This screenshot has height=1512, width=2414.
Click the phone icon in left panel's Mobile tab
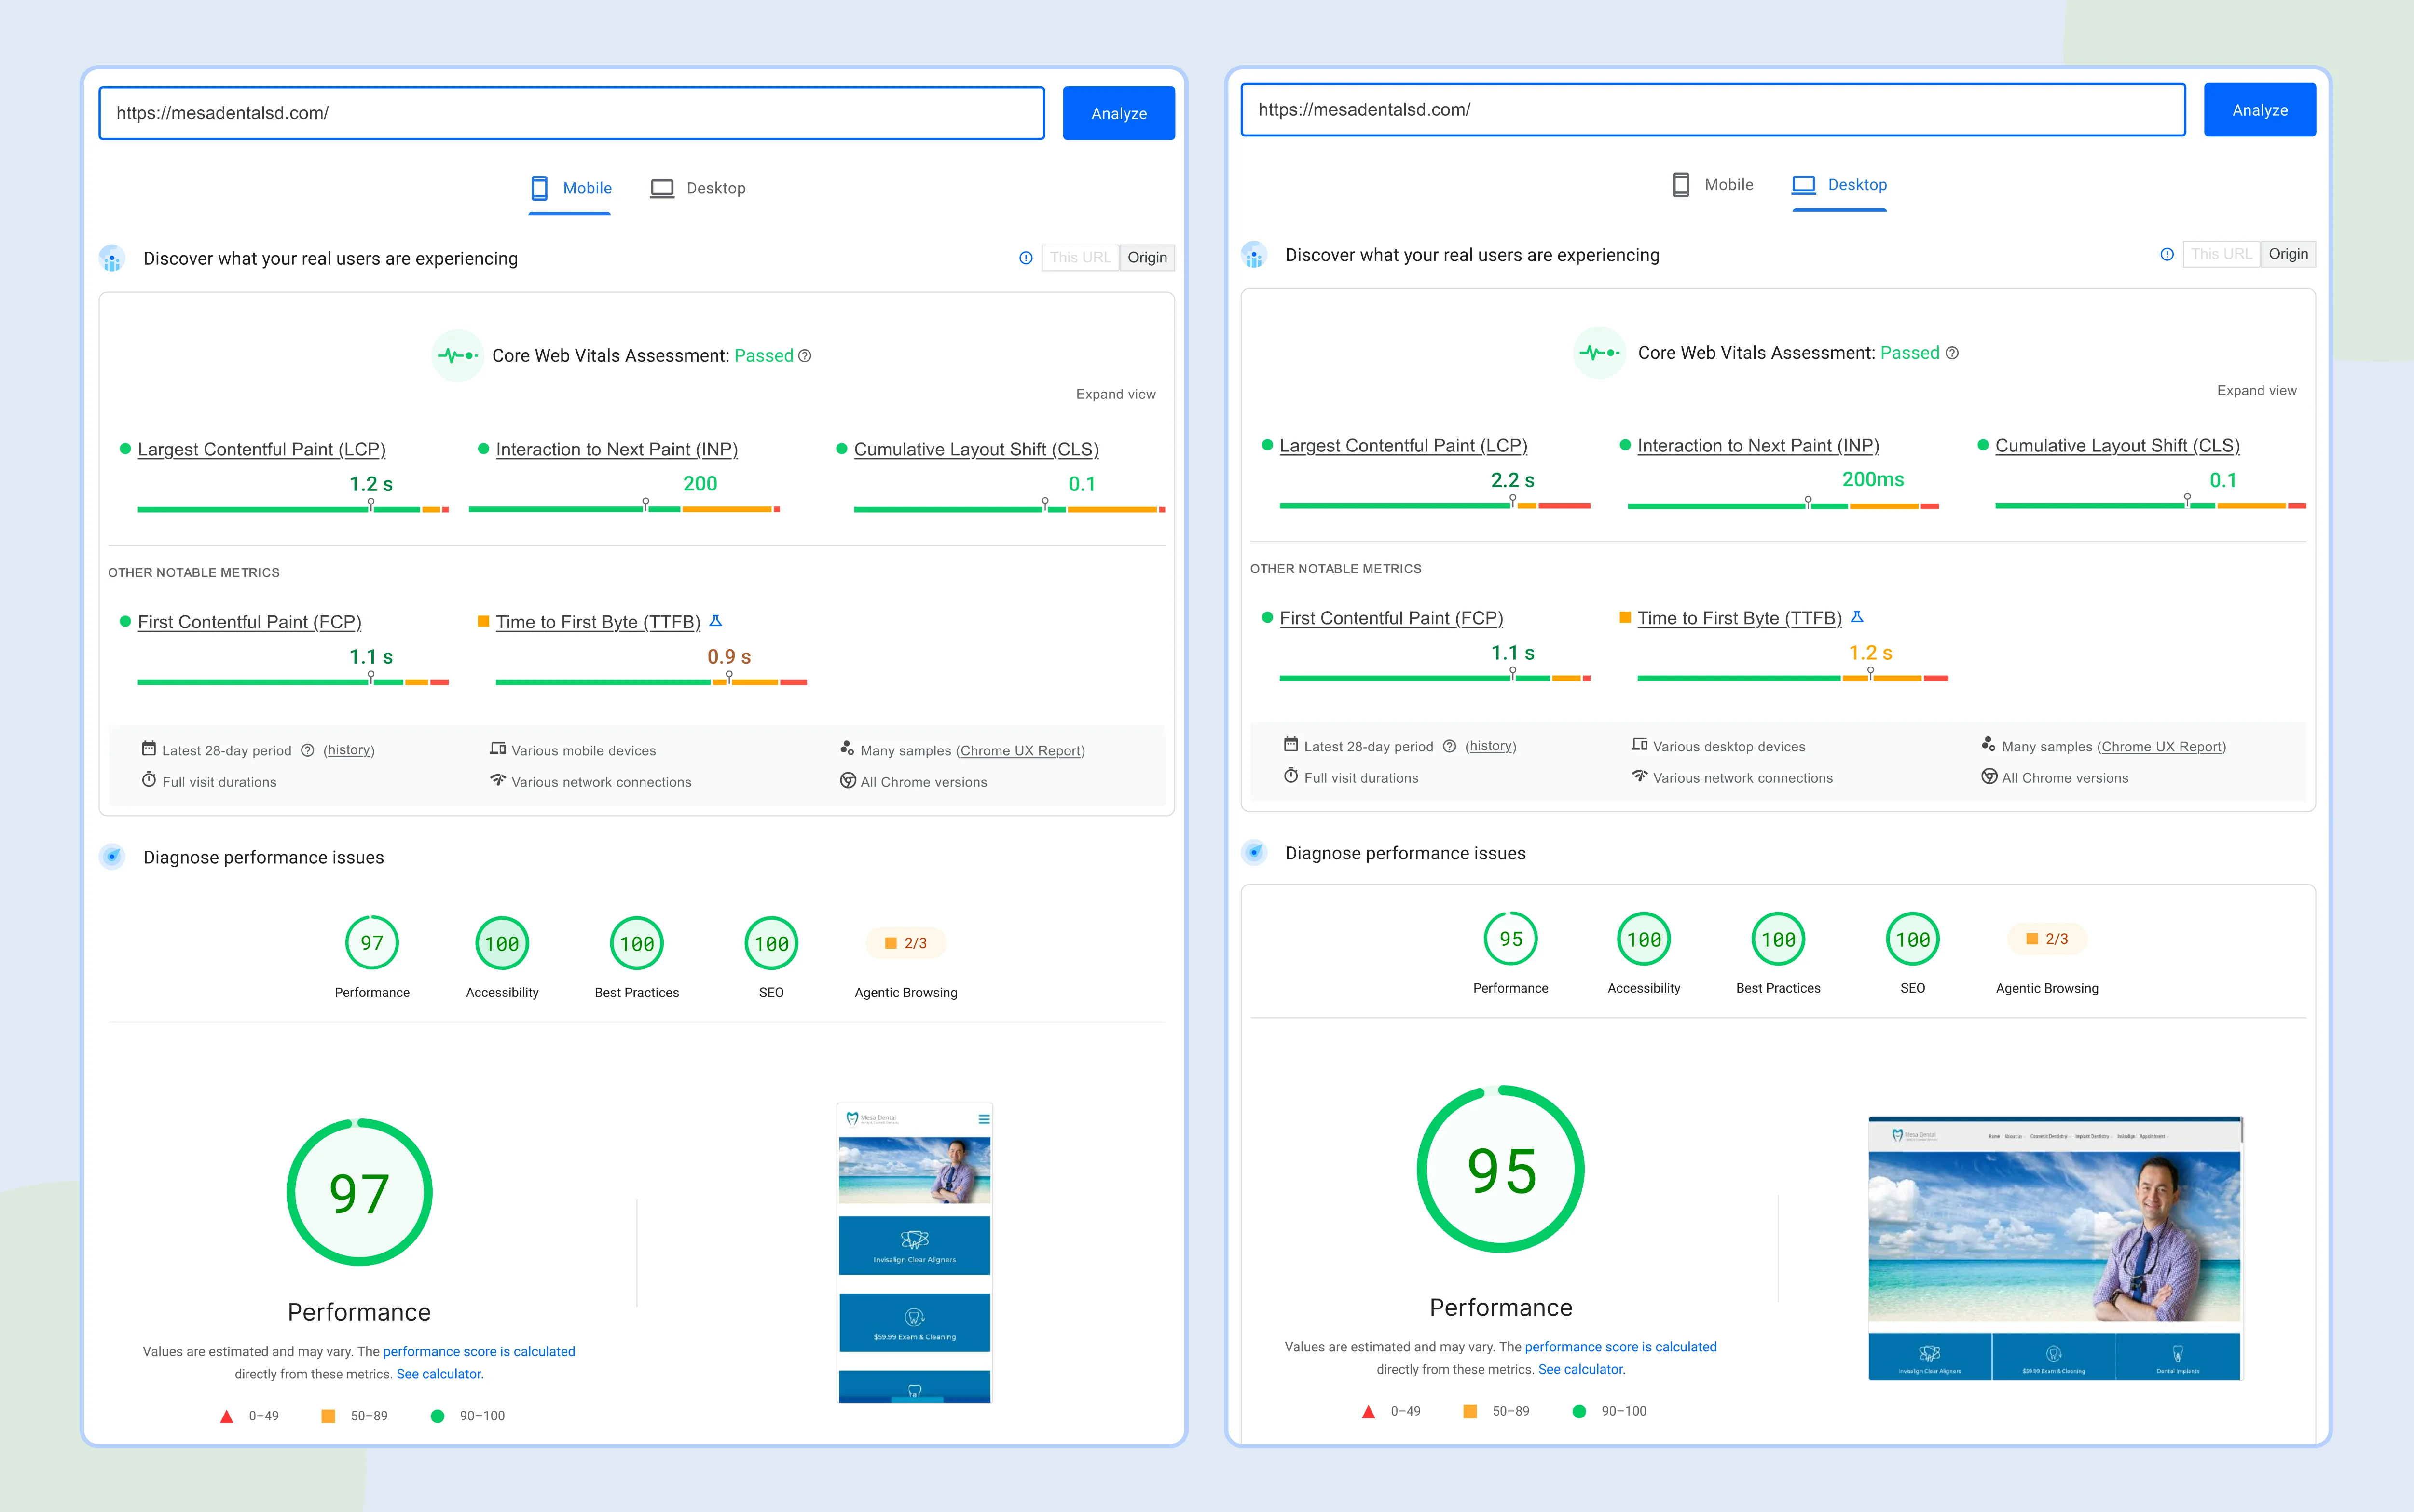point(539,188)
